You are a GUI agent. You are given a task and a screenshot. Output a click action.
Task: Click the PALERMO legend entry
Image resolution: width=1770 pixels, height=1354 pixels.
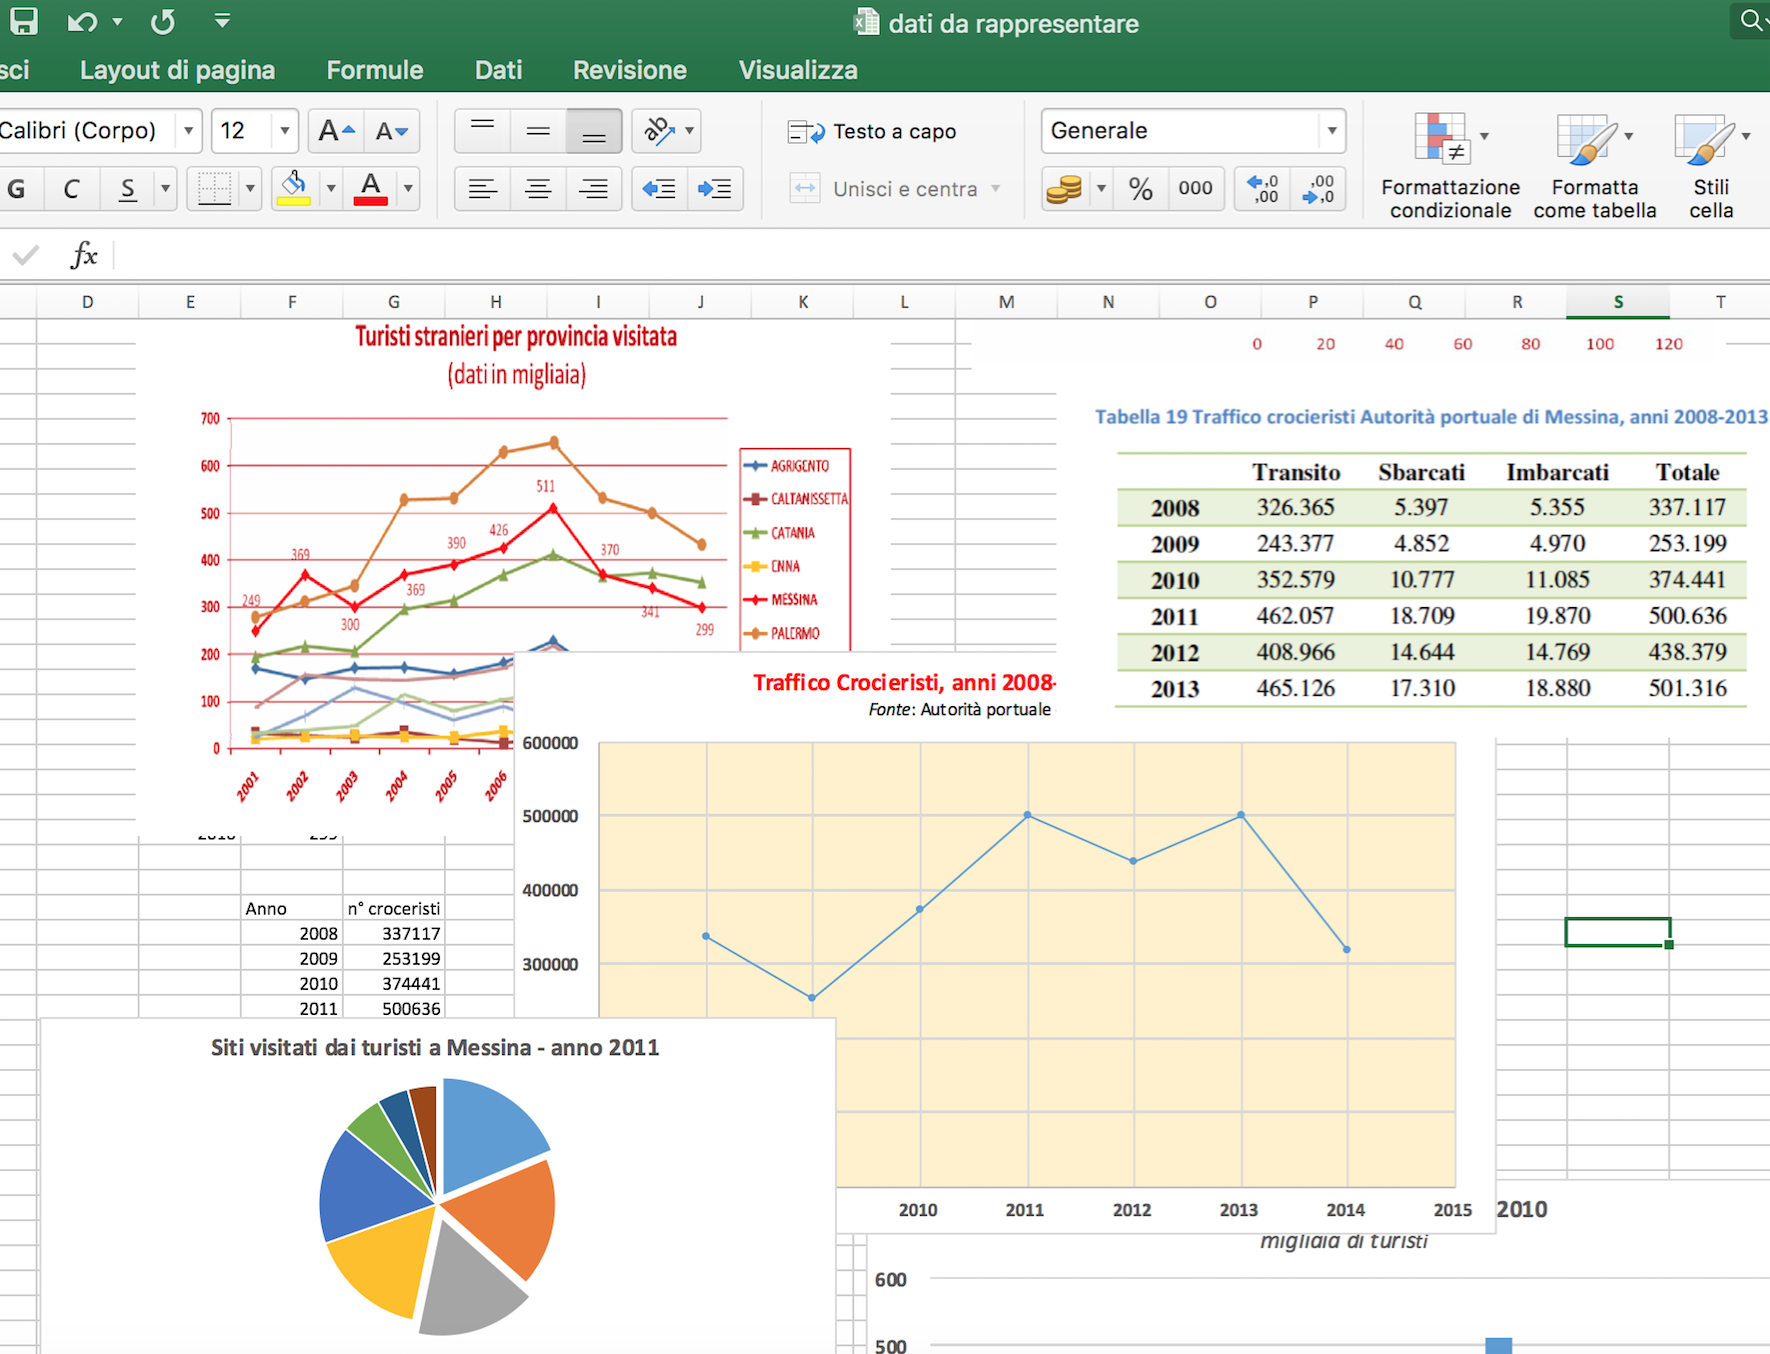coord(782,633)
